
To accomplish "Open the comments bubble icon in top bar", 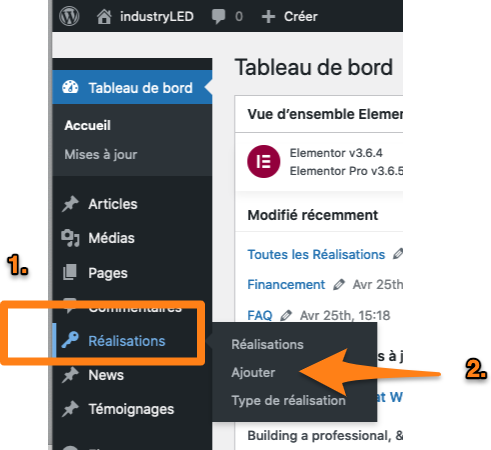I will 218,16.
